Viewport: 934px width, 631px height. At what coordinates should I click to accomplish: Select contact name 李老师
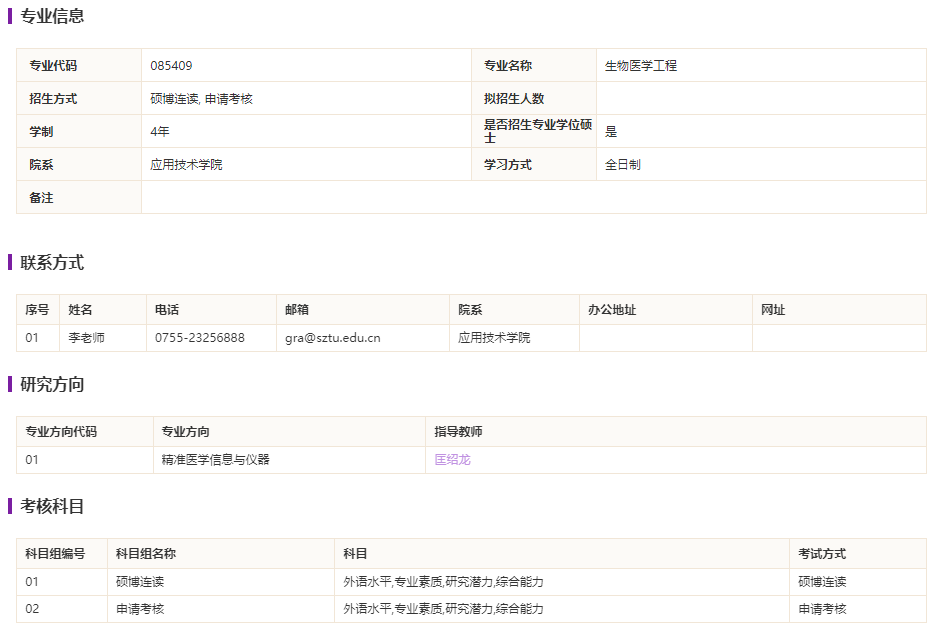click(86, 338)
